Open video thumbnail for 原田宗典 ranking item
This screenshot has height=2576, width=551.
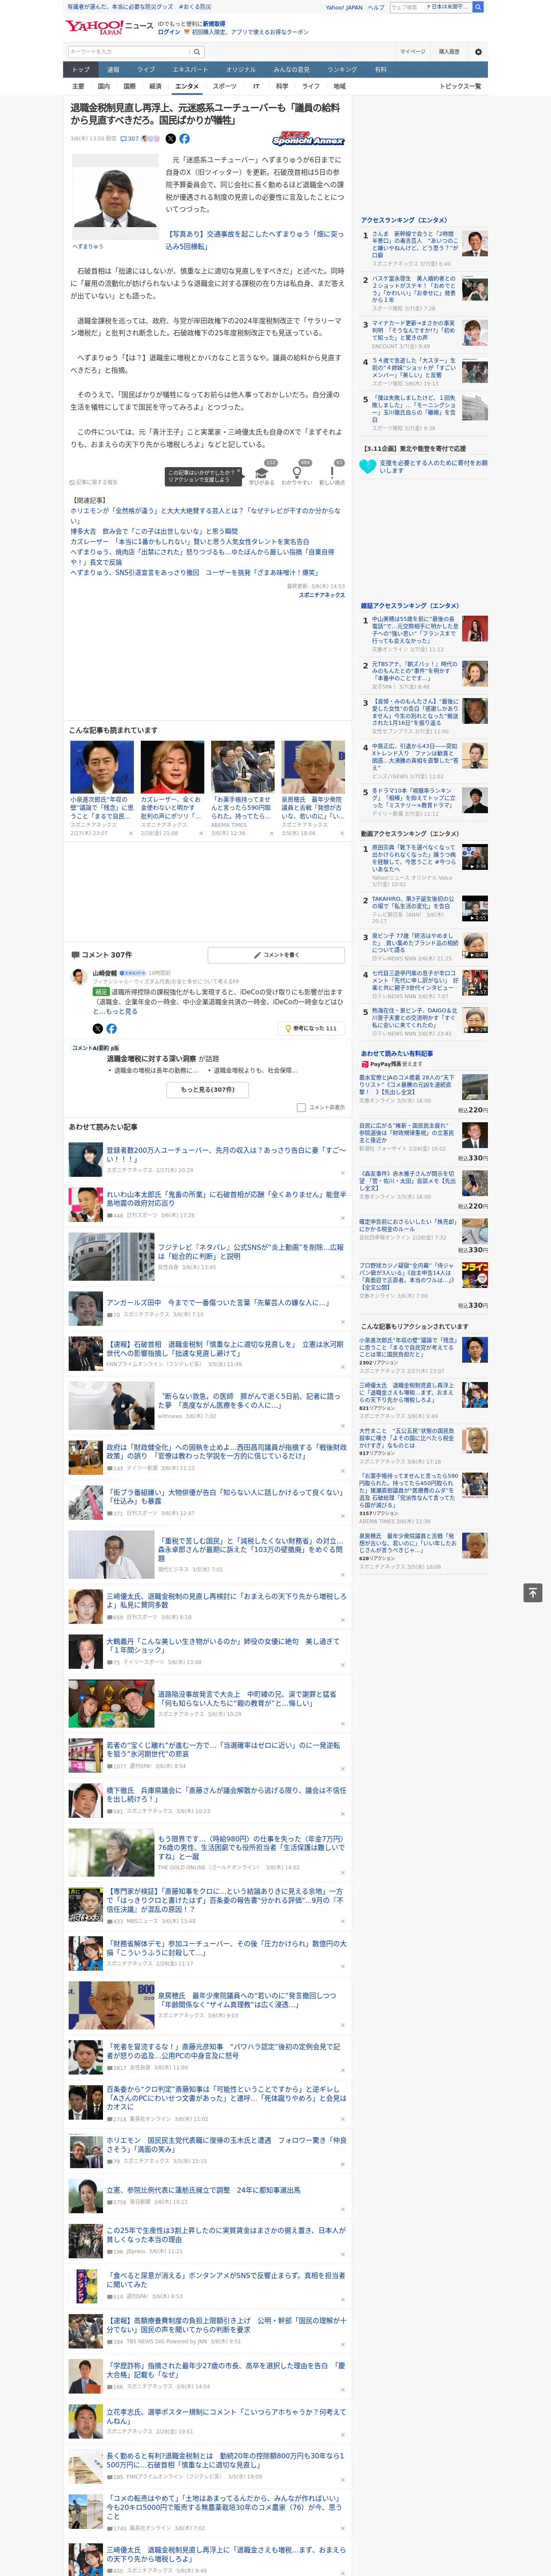475,857
